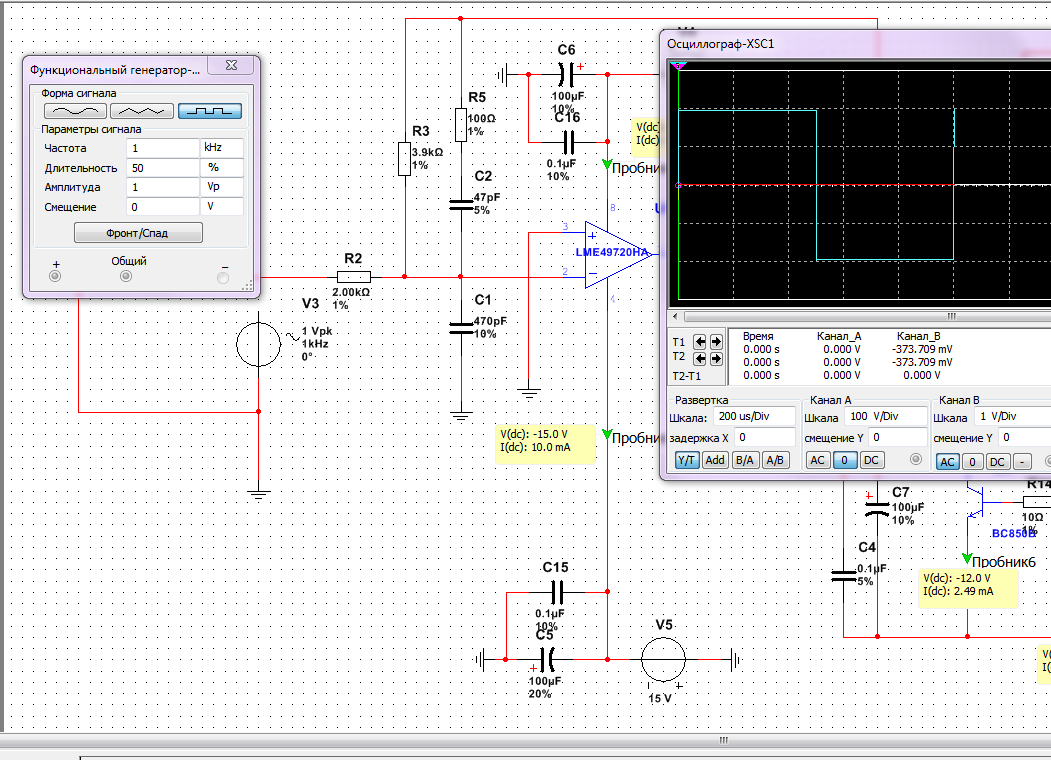Viewport: 1051px width, 760px height.
Task: Select the square waveform button
Action: click(x=209, y=111)
